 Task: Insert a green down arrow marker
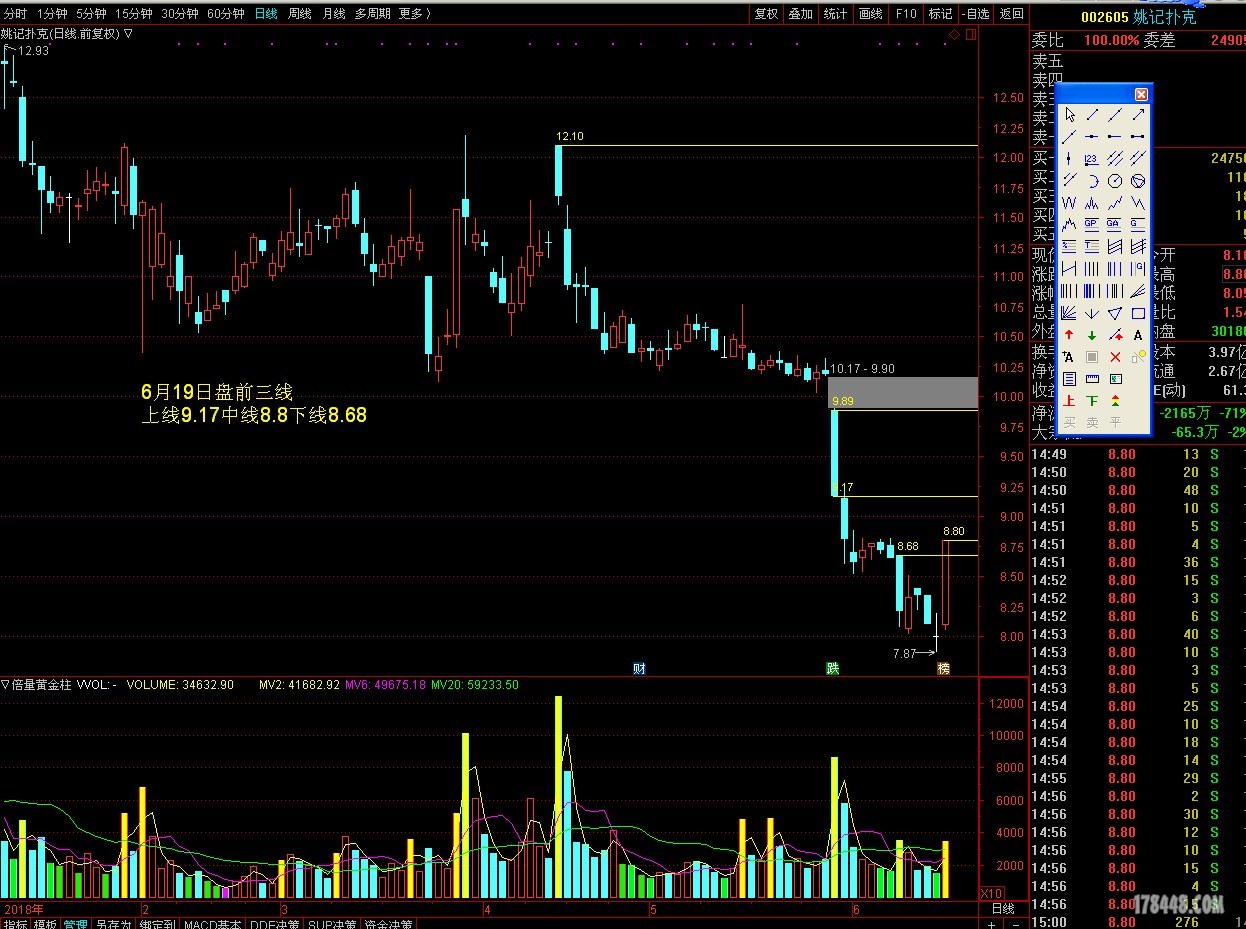click(1092, 335)
